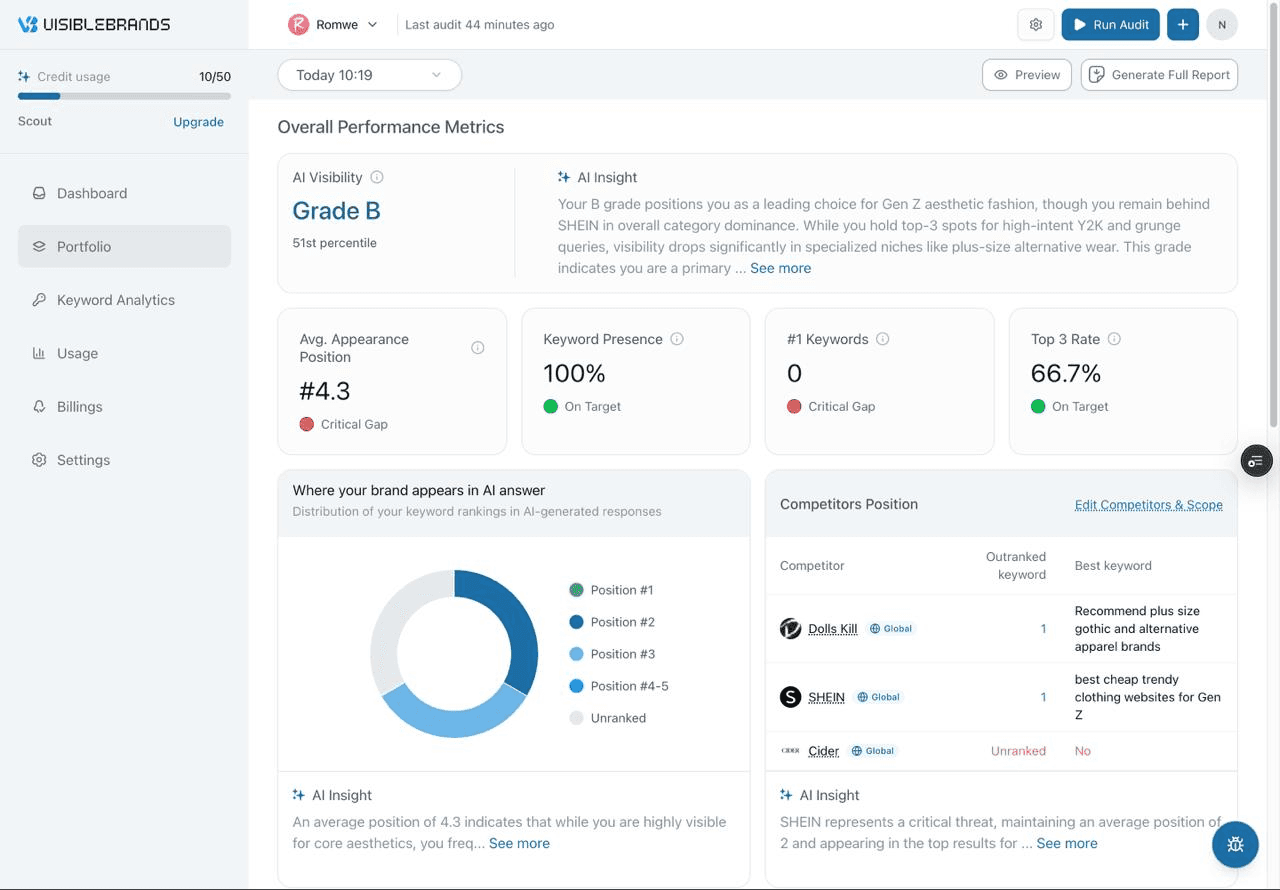Viewport: 1280px width, 890px height.
Task: Expand See more in top AI Insight
Action: [x=781, y=268]
